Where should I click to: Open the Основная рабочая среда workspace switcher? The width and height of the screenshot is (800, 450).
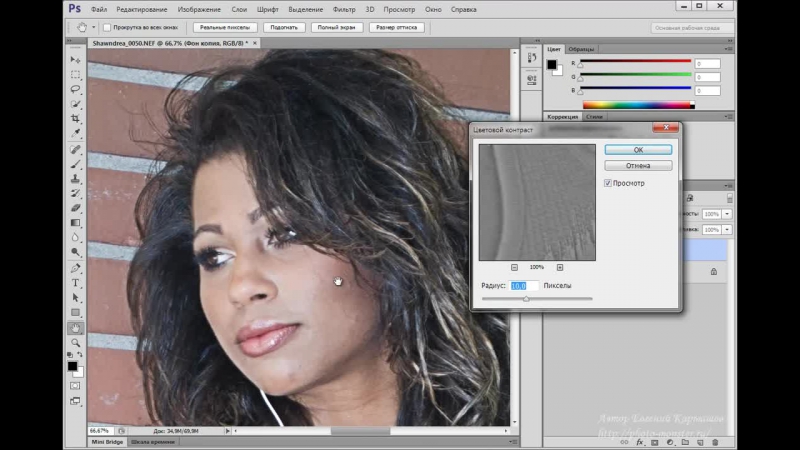[x=692, y=28]
